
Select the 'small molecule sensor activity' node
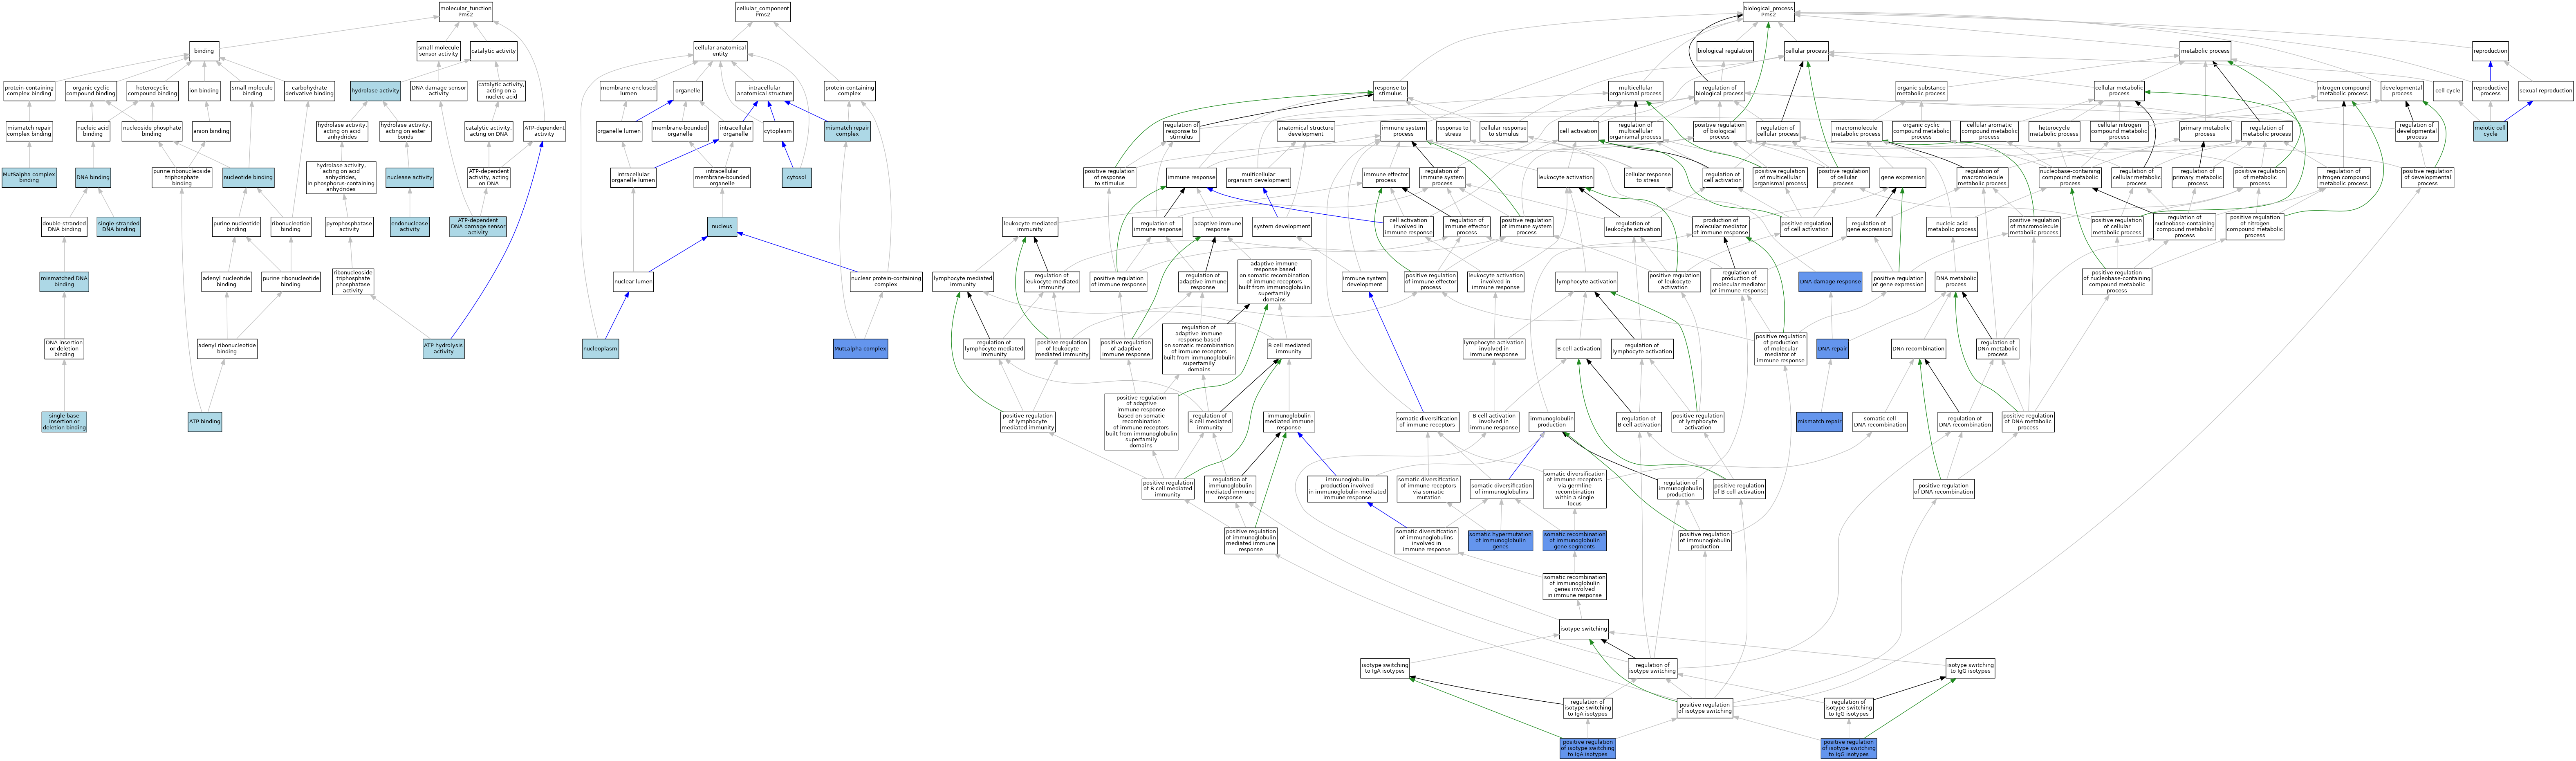point(438,51)
